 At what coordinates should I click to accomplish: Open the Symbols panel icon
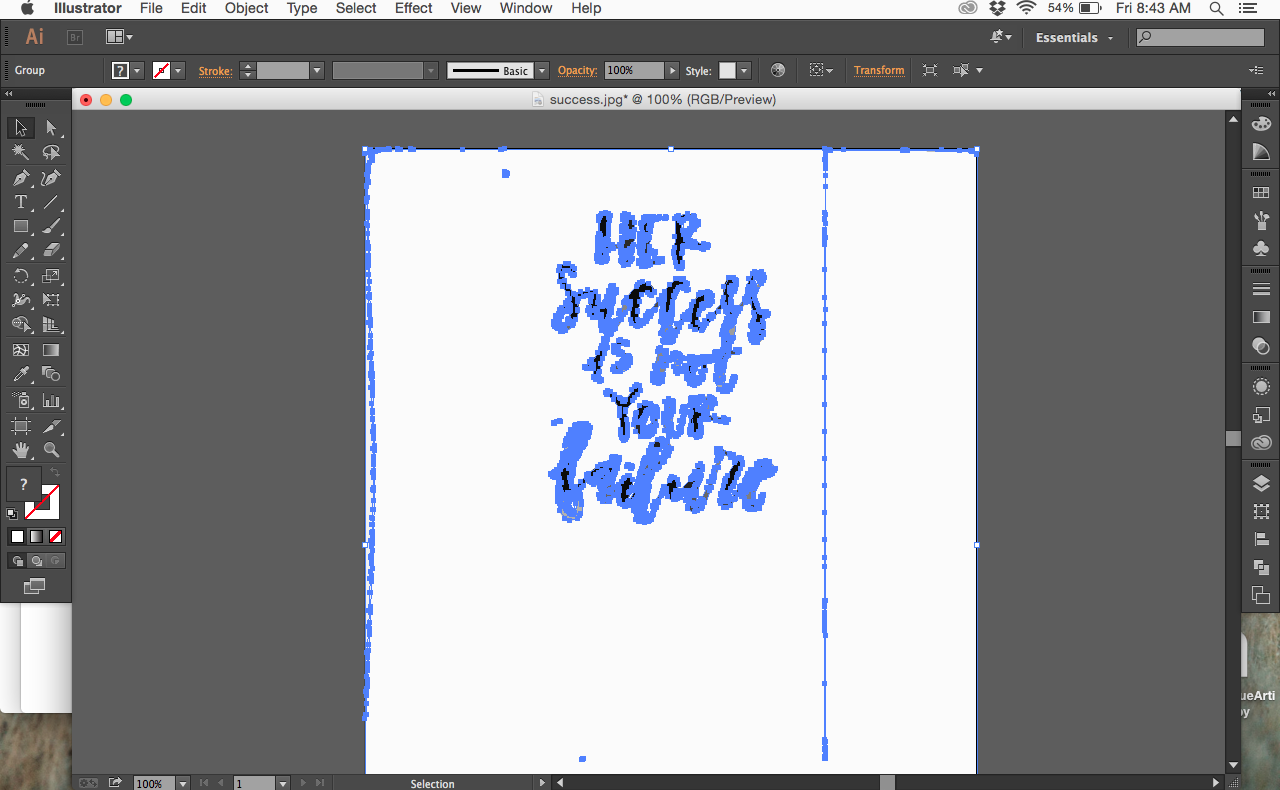[1261, 247]
